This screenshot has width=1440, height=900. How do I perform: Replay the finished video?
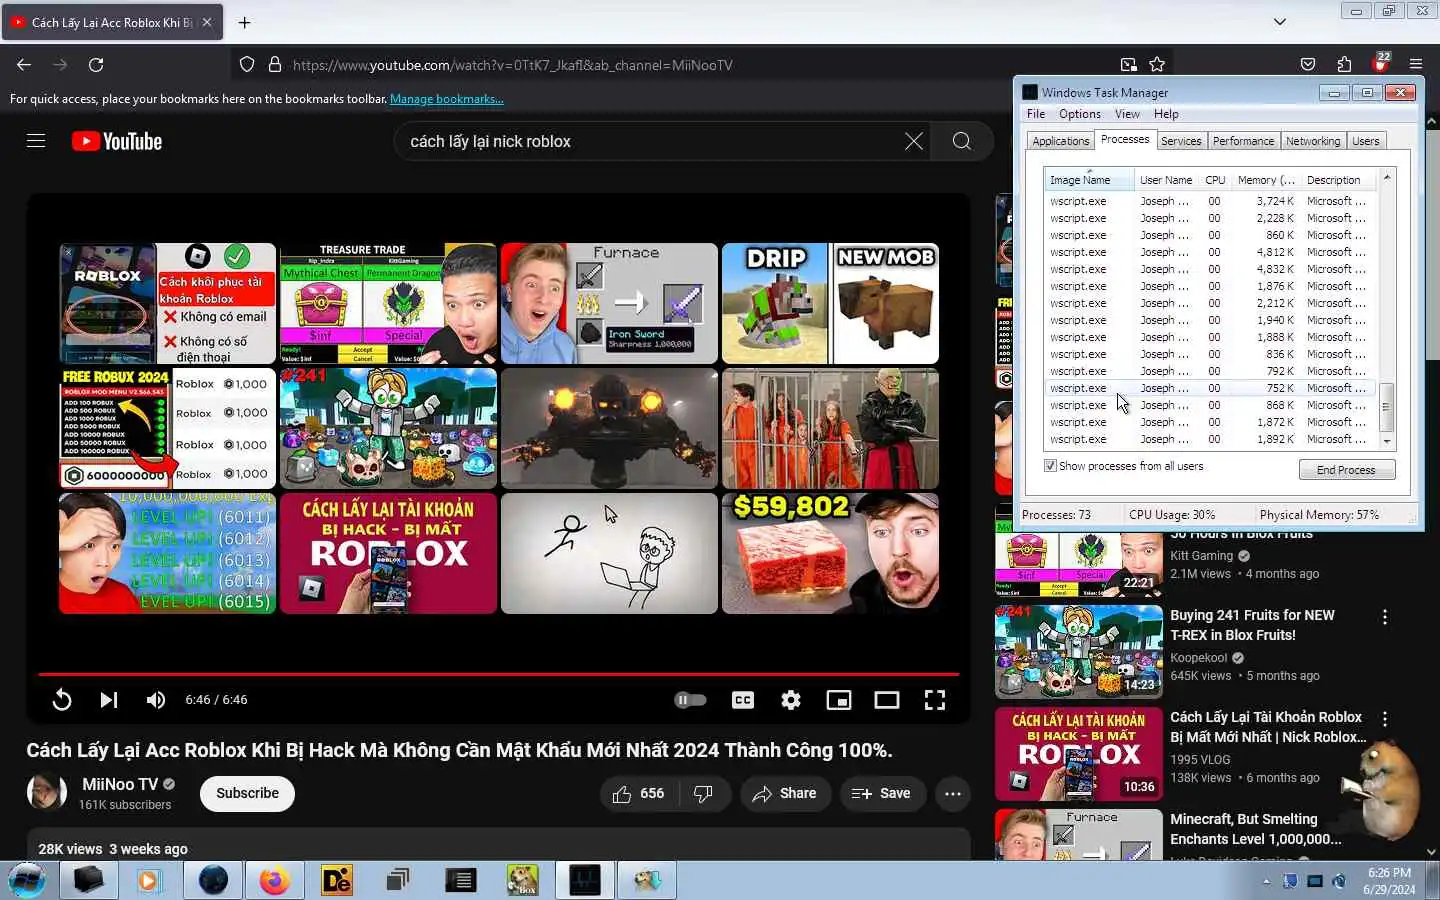tap(62, 700)
